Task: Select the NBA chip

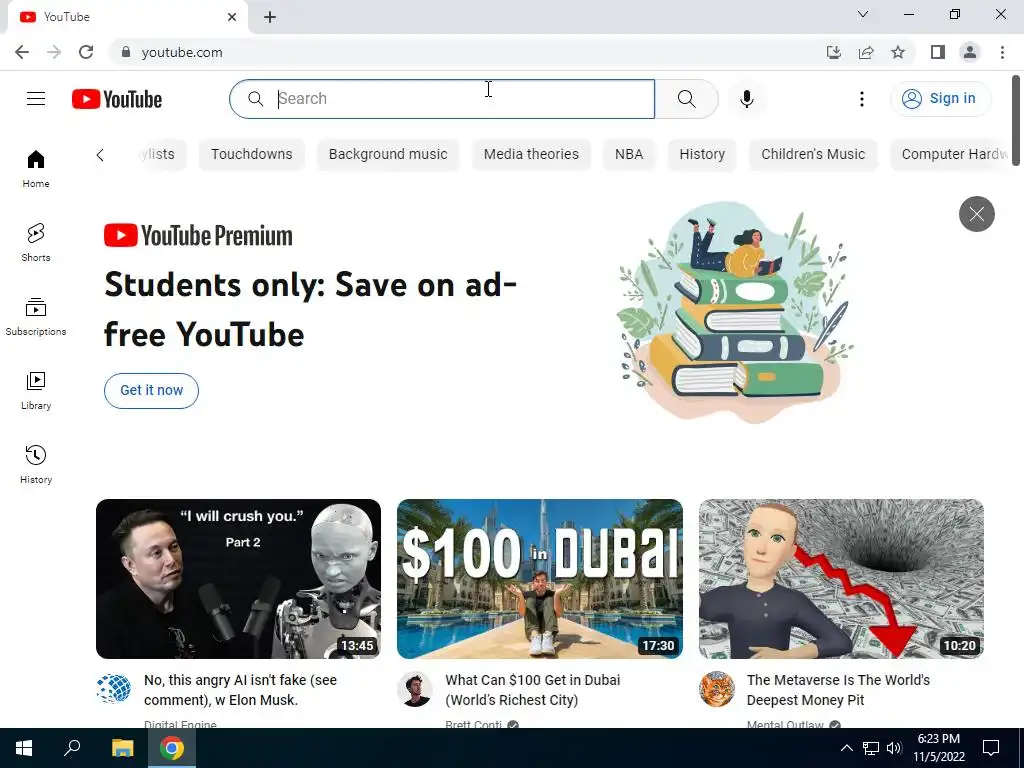Action: (x=629, y=155)
